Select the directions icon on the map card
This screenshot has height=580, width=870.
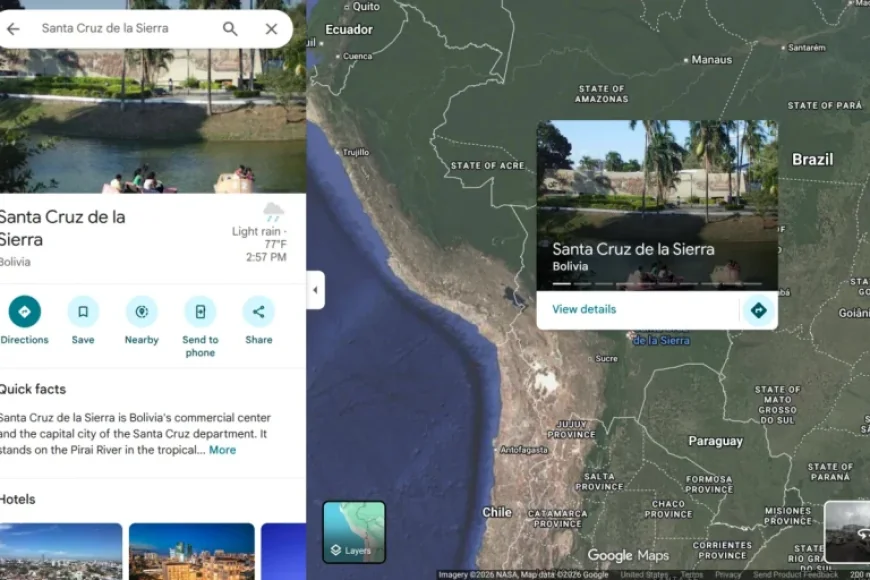click(x=758, y=310)
